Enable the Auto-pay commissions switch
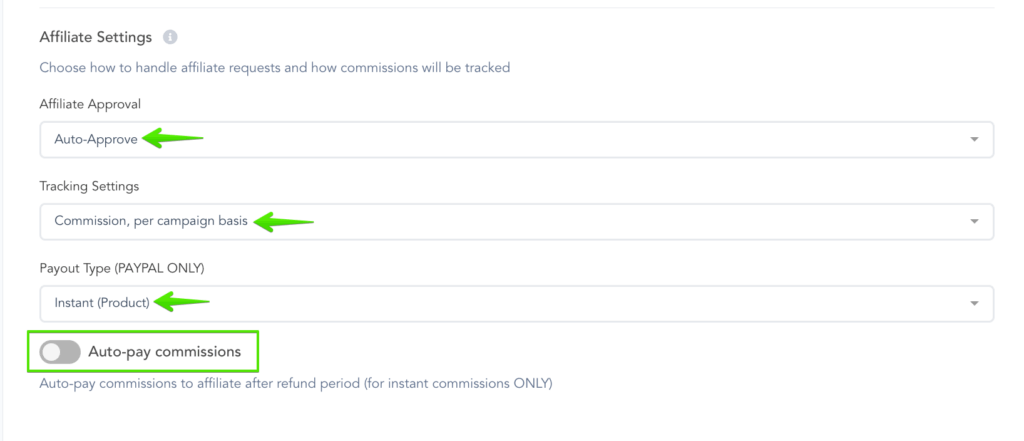This screenshot has width=1024, height=441. (x=60, y=352)
